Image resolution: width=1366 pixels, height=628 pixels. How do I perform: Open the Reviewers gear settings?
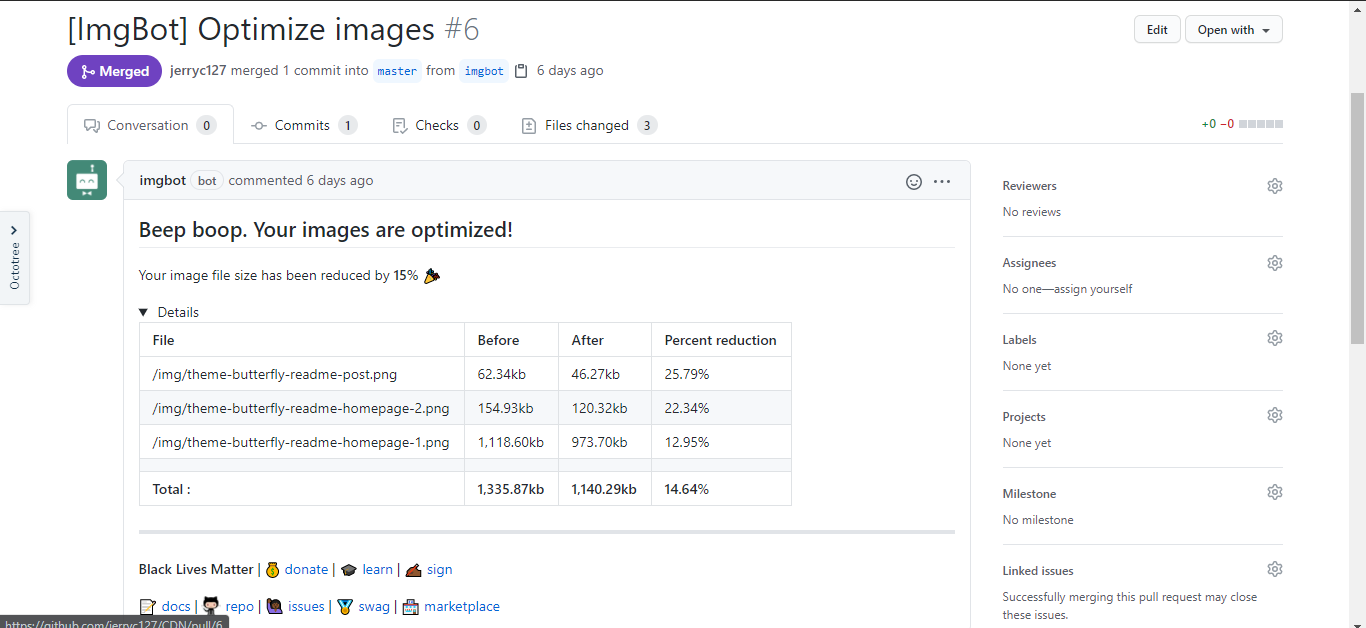tap(1274, 186)
